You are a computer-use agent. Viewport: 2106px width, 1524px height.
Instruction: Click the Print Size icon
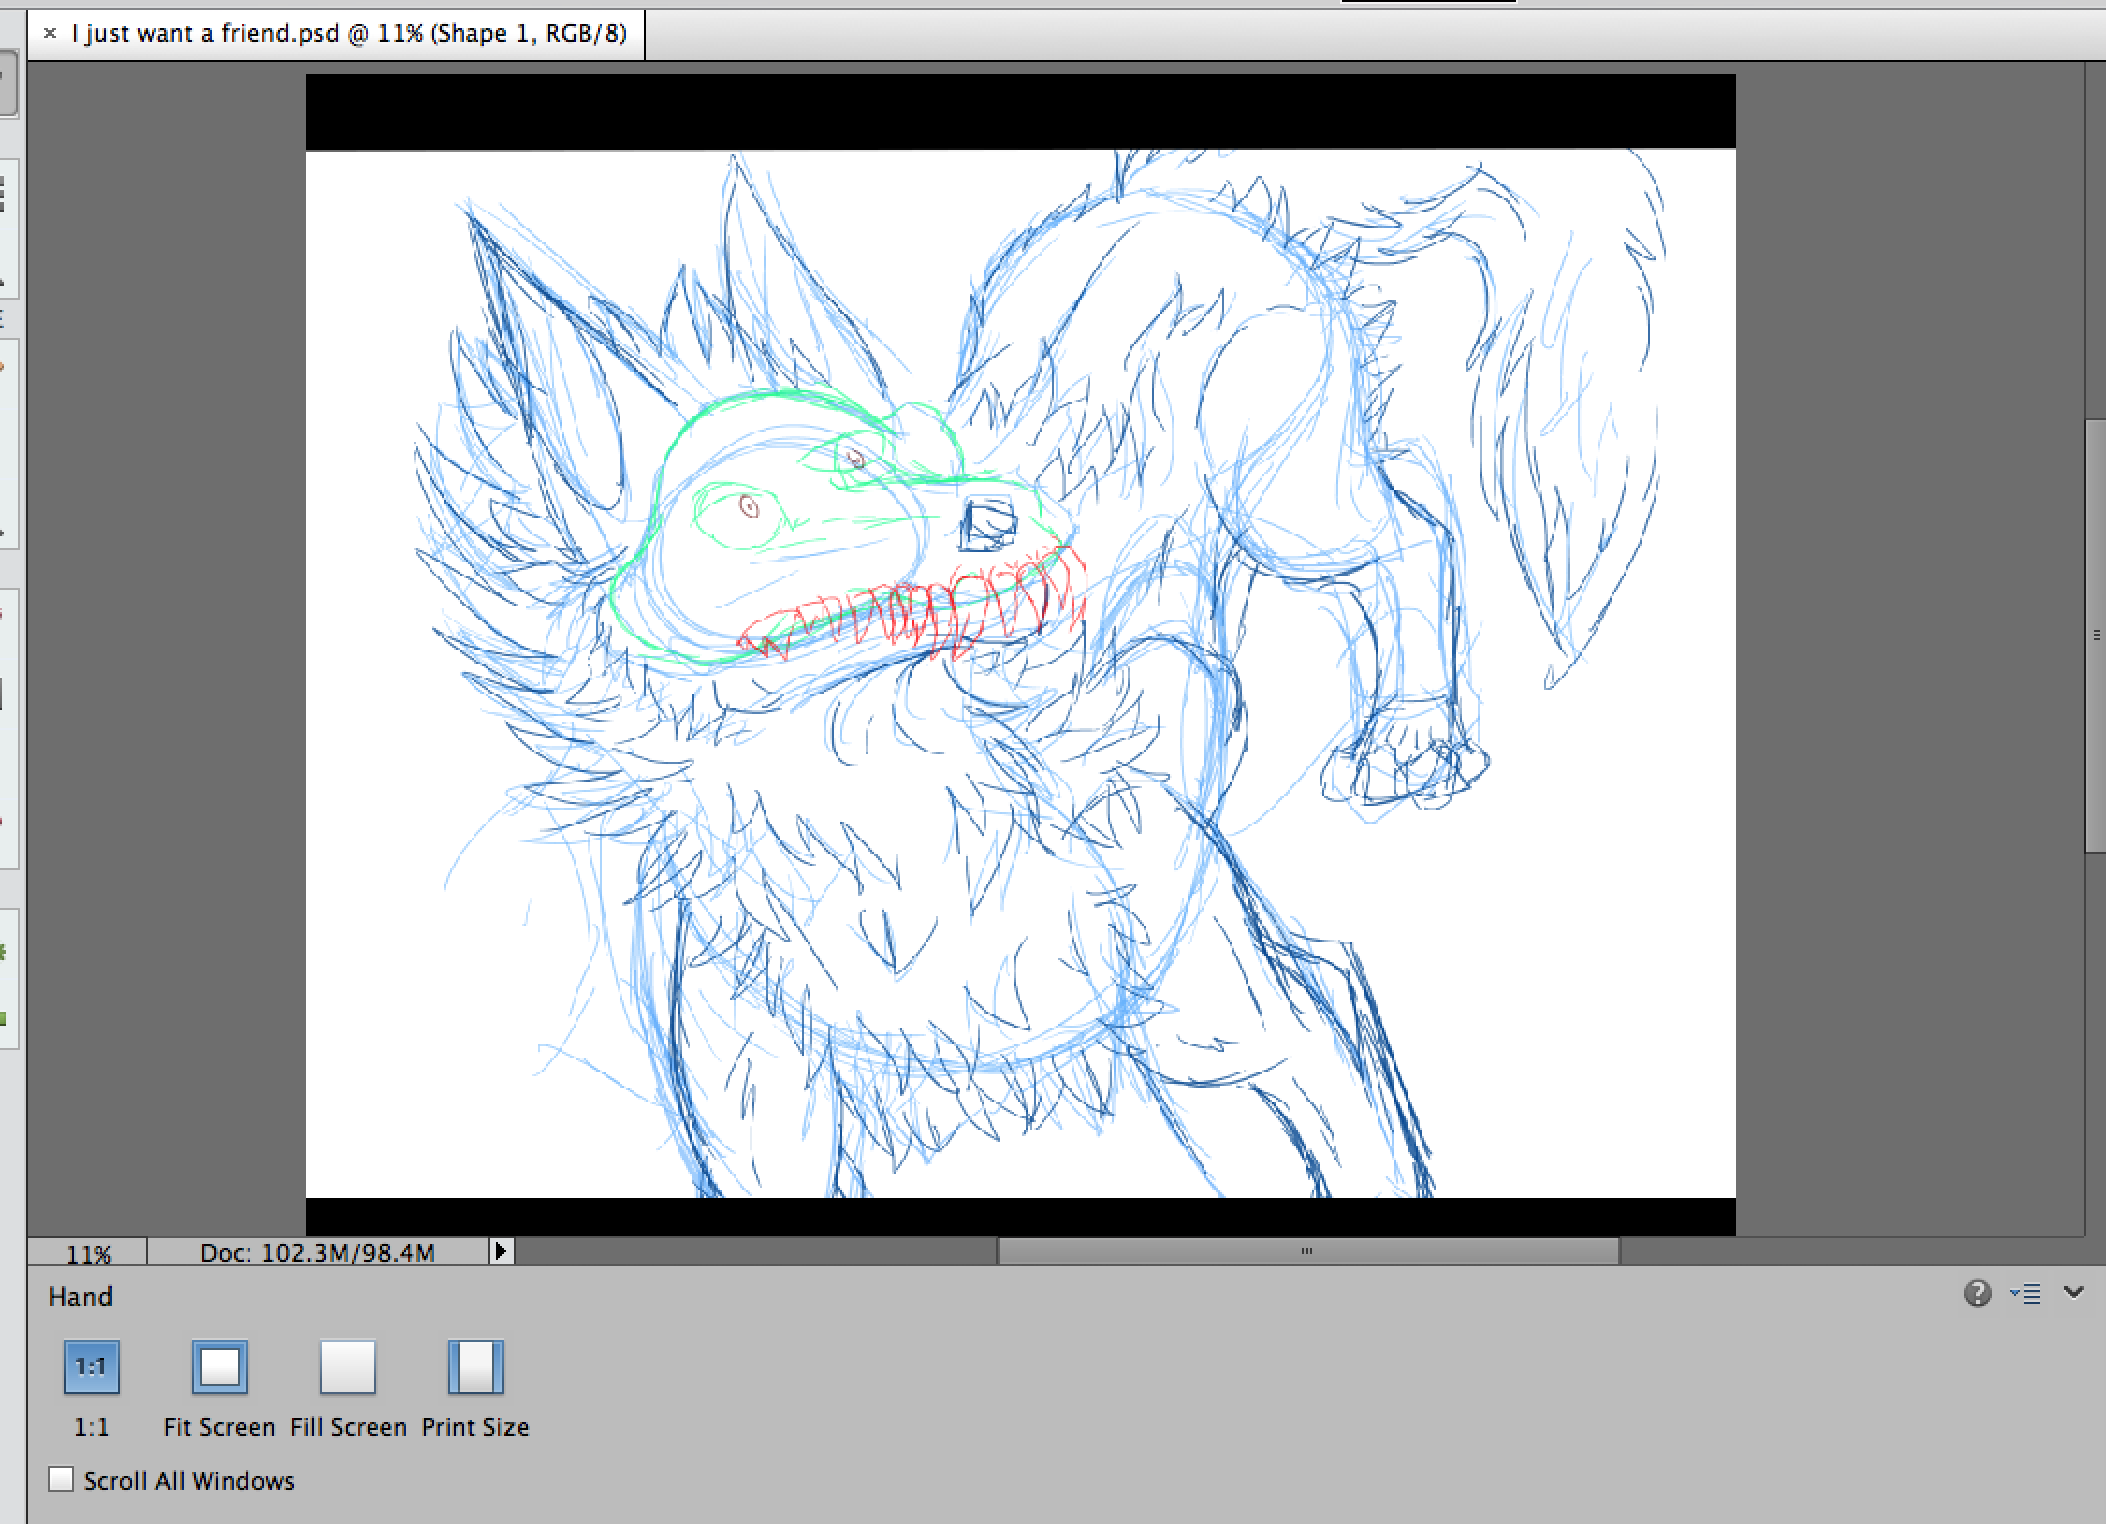pyautogui.click(x=475, y=1367)
